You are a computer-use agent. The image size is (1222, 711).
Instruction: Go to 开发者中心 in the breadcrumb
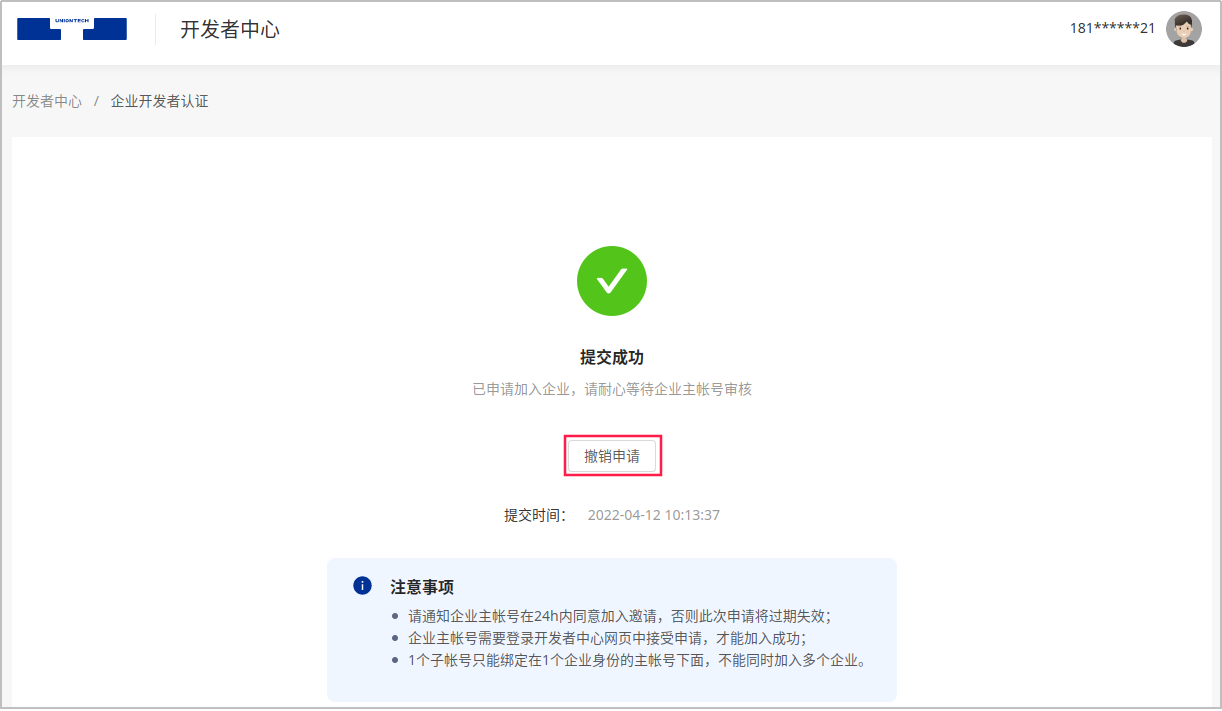(47, 101)
